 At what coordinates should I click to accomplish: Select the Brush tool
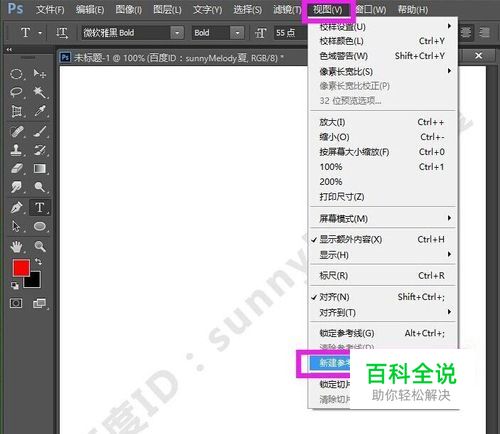point(40,132)
